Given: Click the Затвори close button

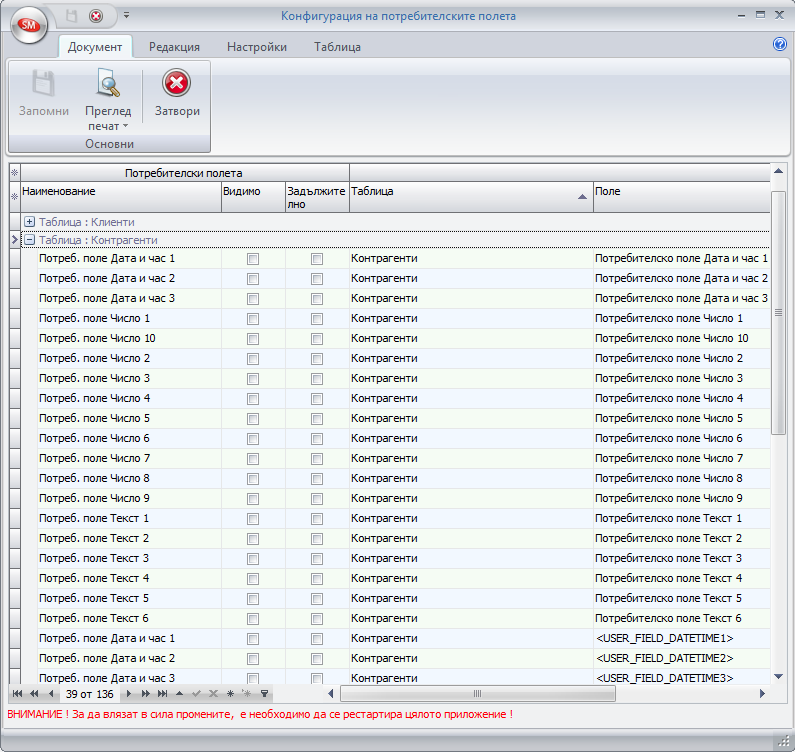Looking at the screenshot, I should click(x=177, y=94).
